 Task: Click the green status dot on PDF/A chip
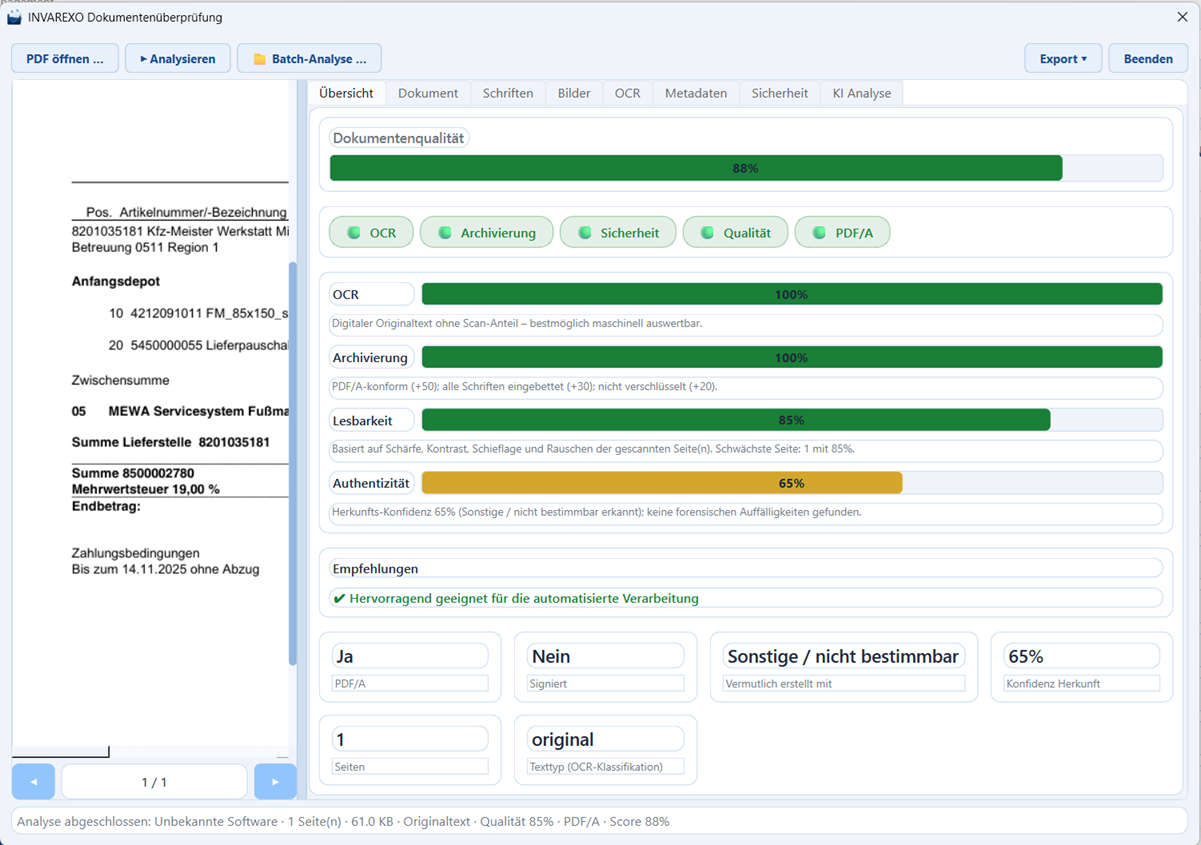click(x=820, y=233)
